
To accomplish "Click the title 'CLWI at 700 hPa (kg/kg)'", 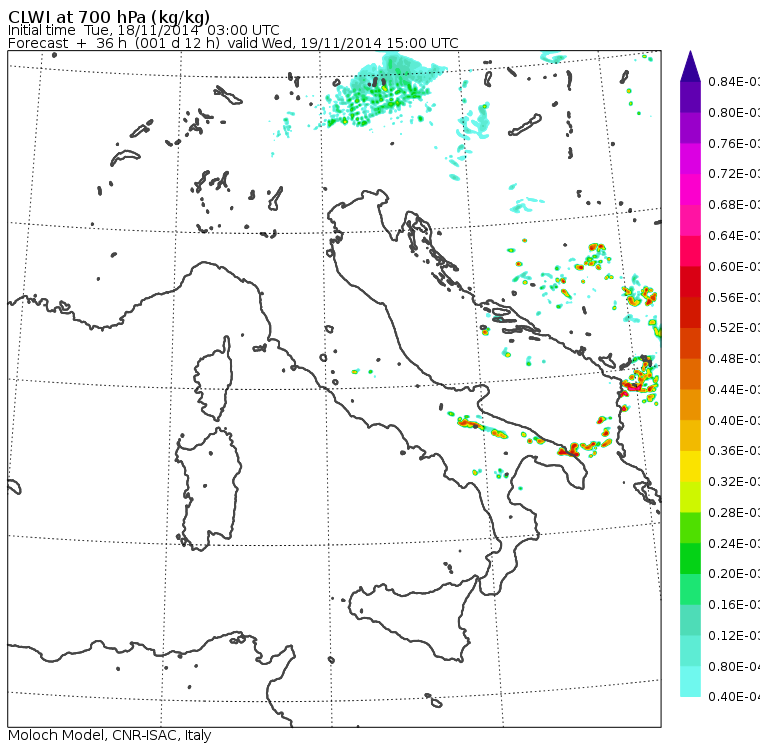I will 109,16.
